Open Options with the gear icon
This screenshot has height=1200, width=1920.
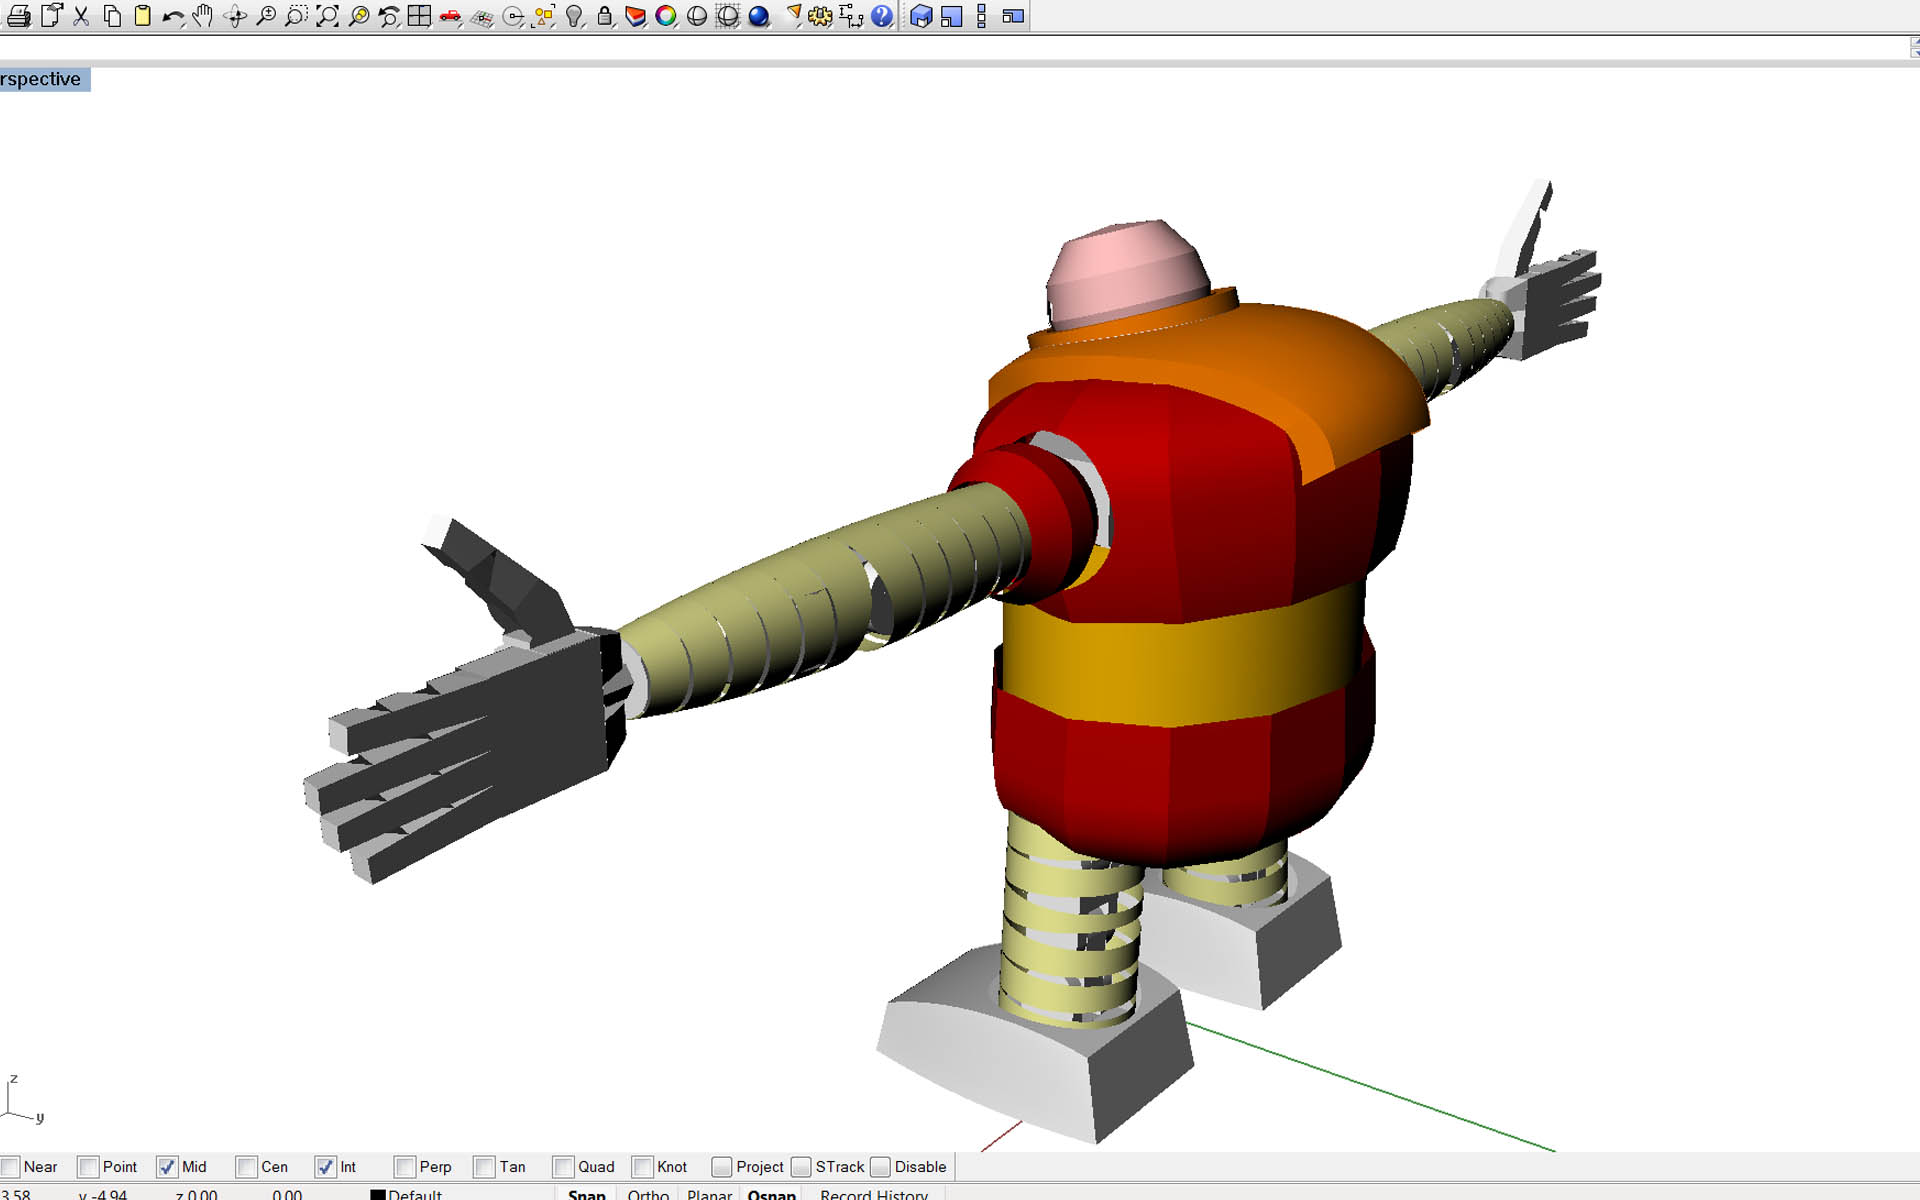point(821,16)
